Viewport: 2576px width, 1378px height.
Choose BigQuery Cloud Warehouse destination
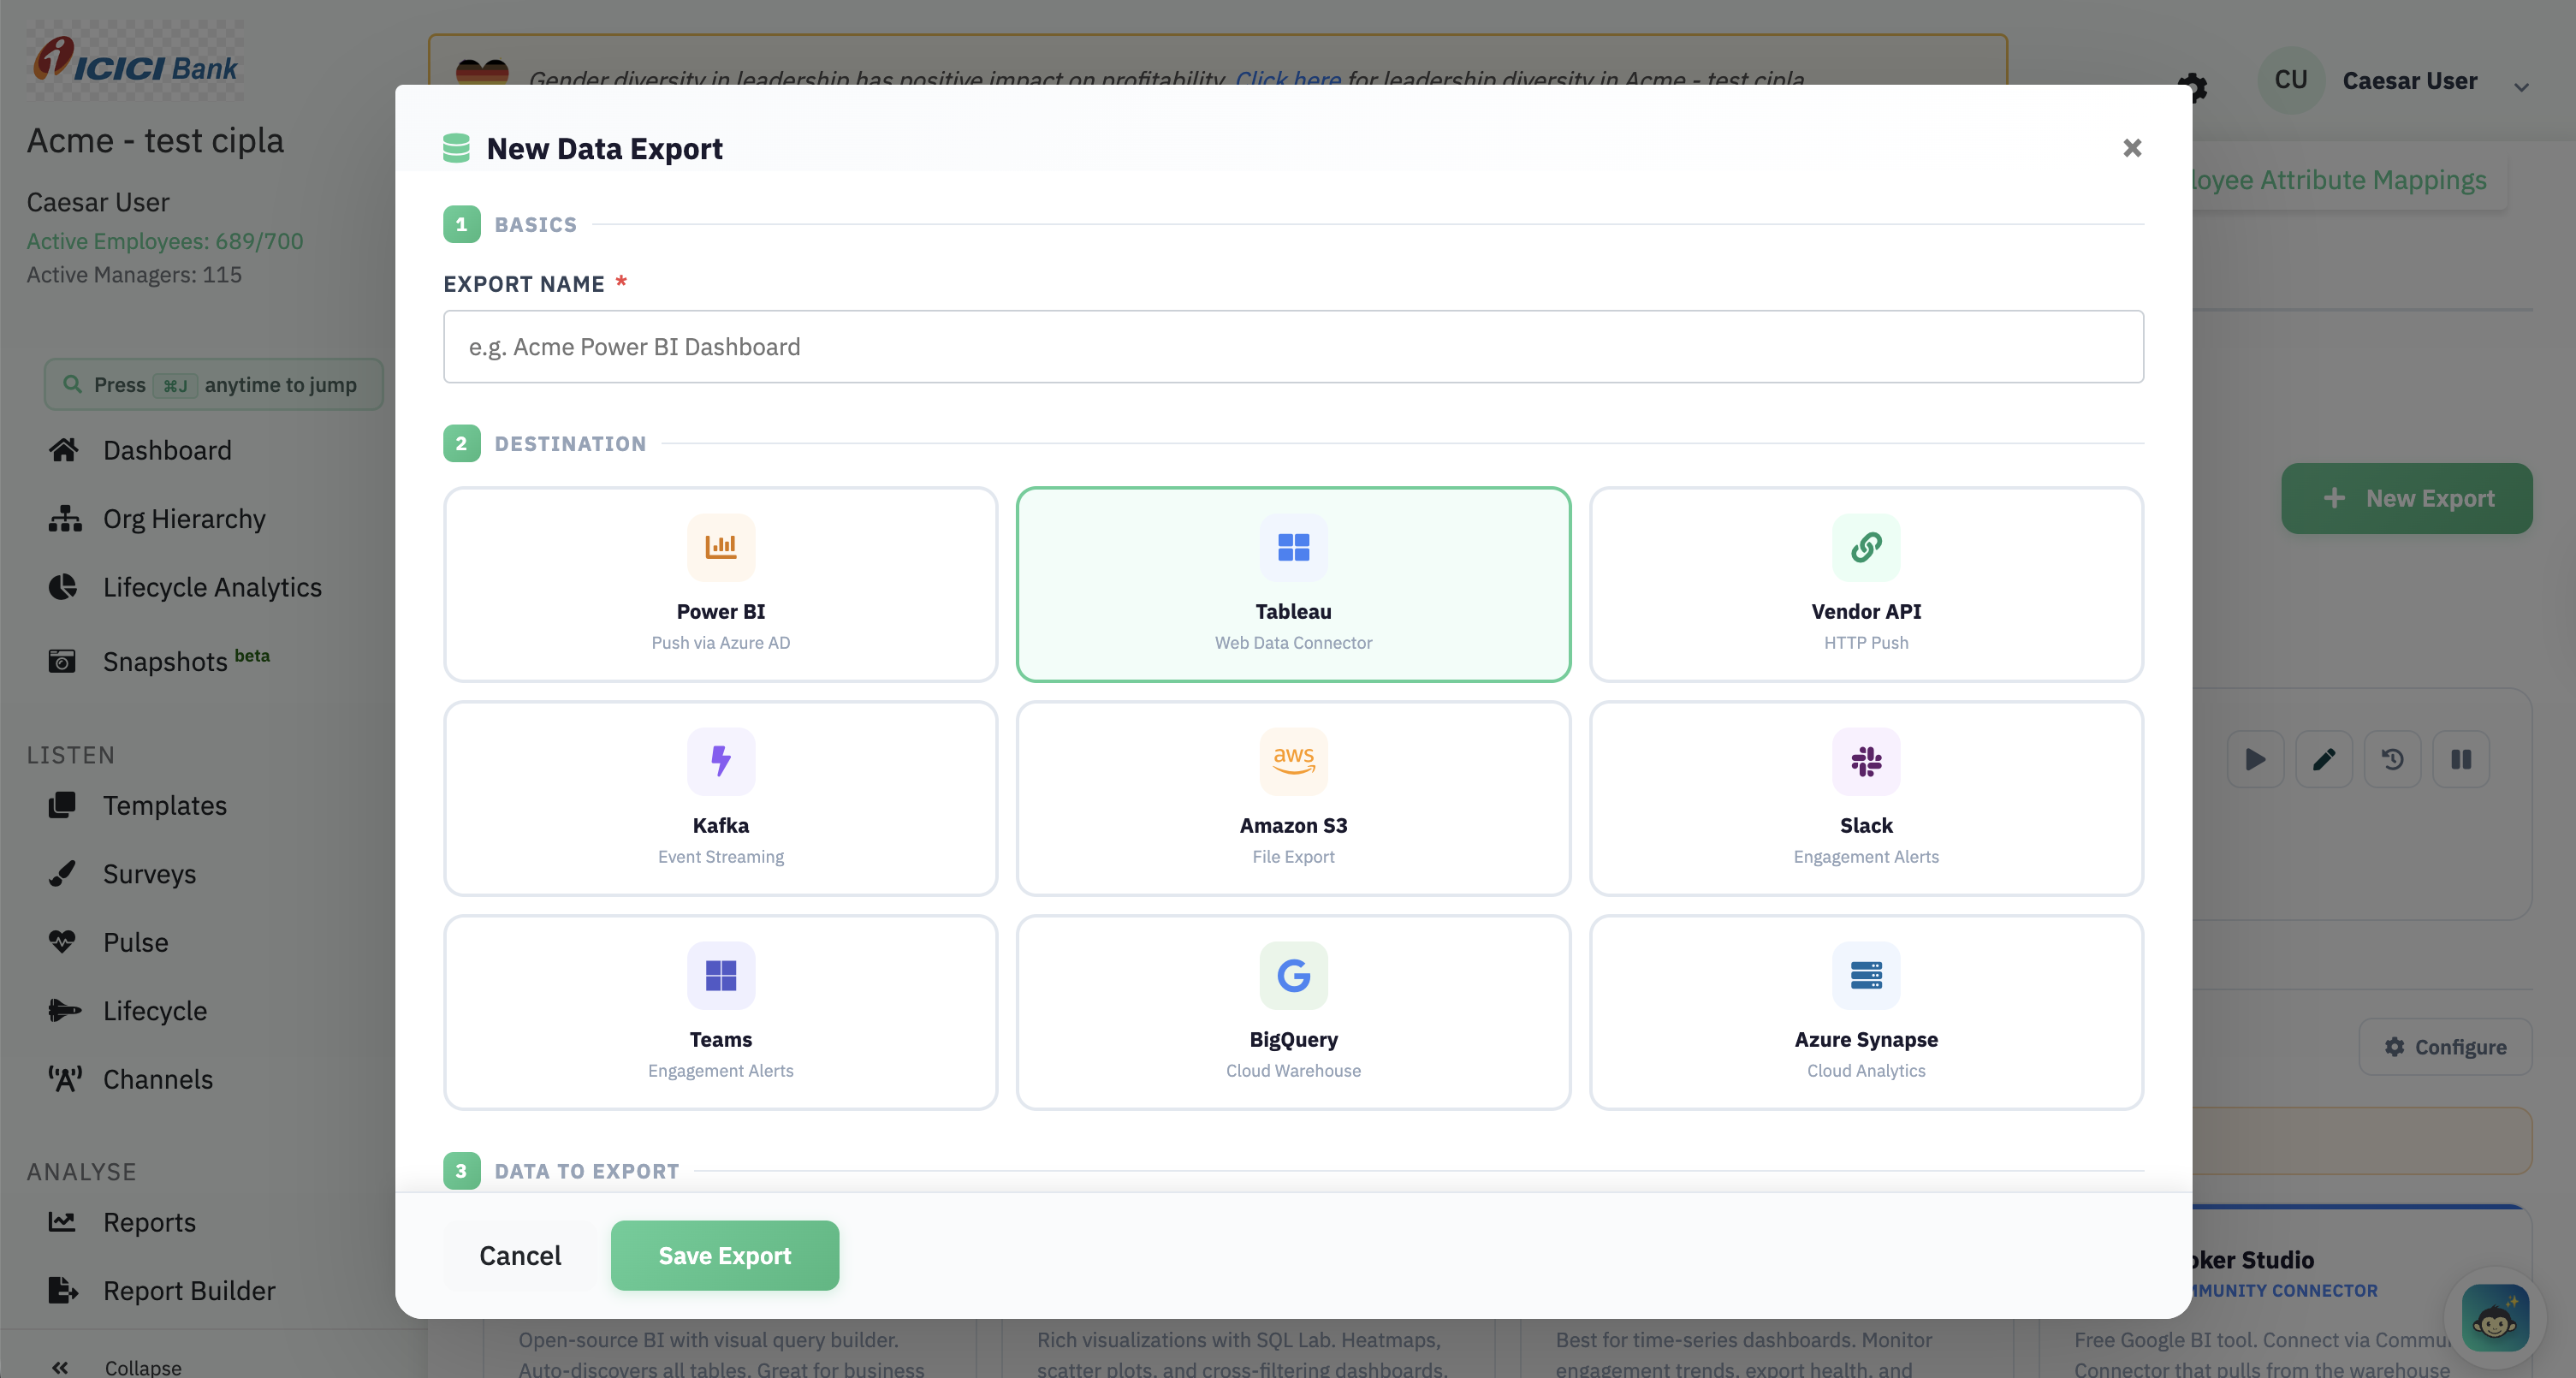pos(1293,1012)
